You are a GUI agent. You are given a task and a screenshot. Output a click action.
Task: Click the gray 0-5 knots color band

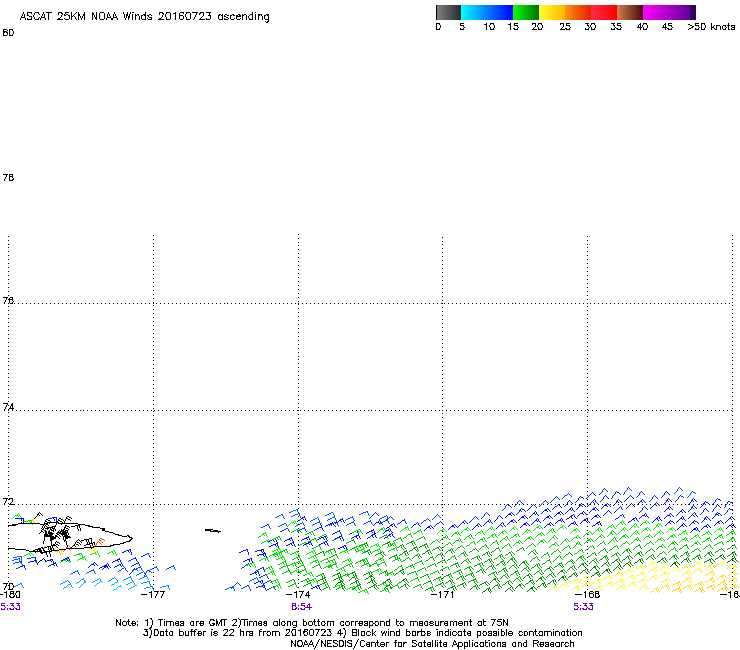tap(448, 12)
